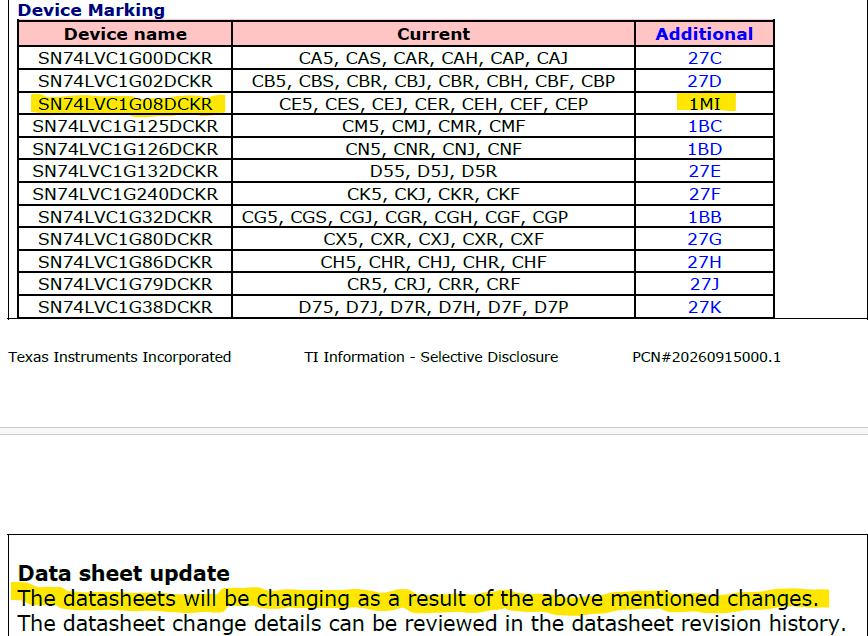Click current markings starting with "CE5, CES"

coord(433,104)
